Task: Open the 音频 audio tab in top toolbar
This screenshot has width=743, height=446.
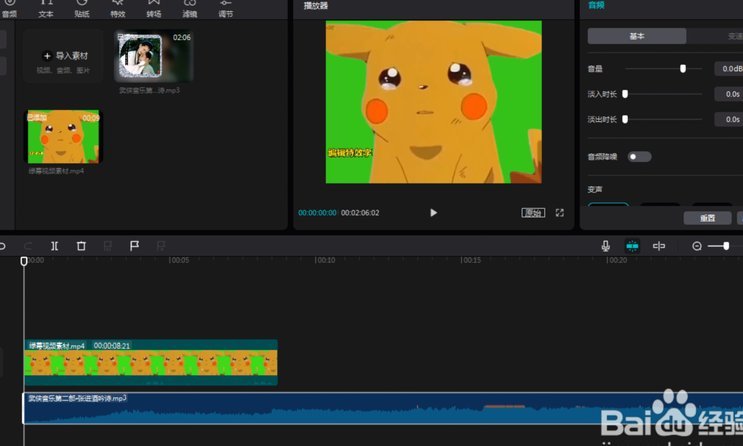Action: click(9, 9)
